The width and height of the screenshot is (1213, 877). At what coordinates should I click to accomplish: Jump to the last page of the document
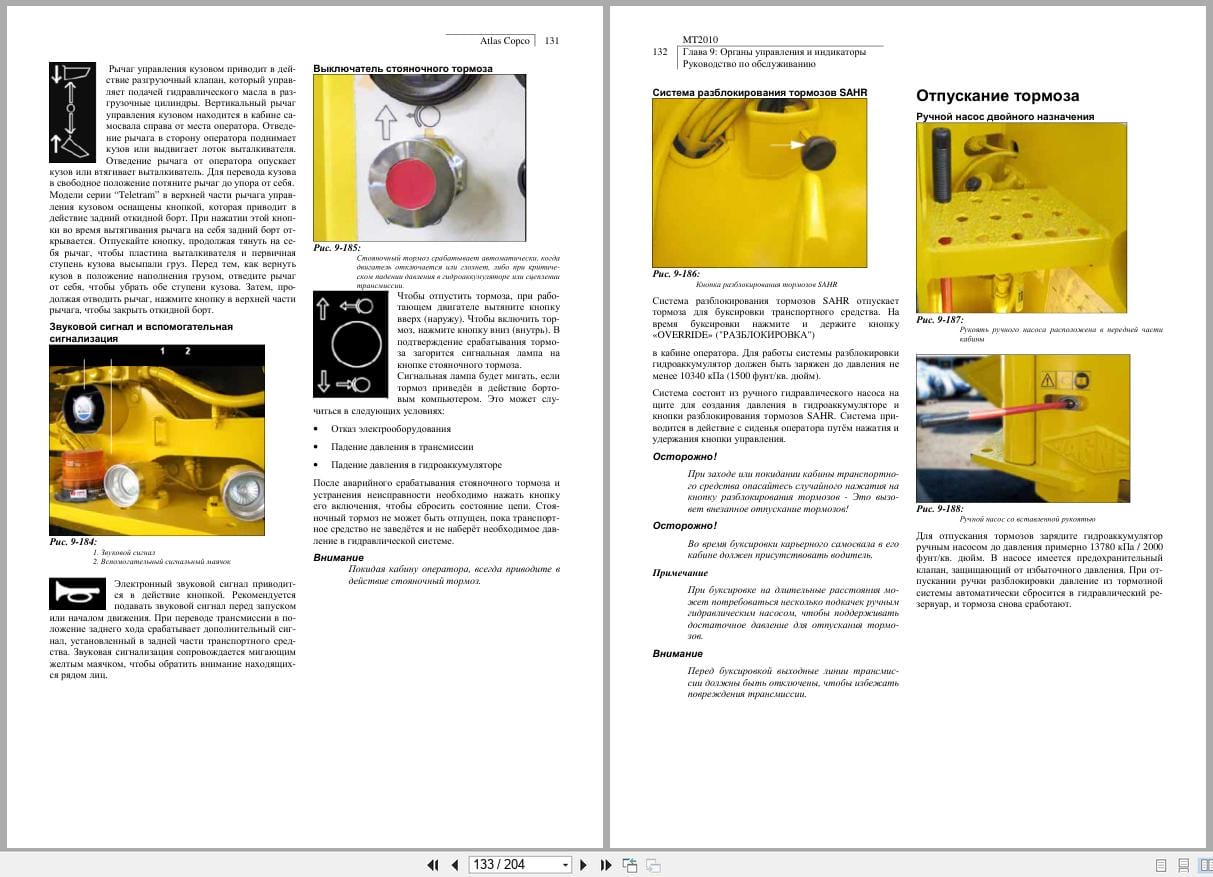605,865
